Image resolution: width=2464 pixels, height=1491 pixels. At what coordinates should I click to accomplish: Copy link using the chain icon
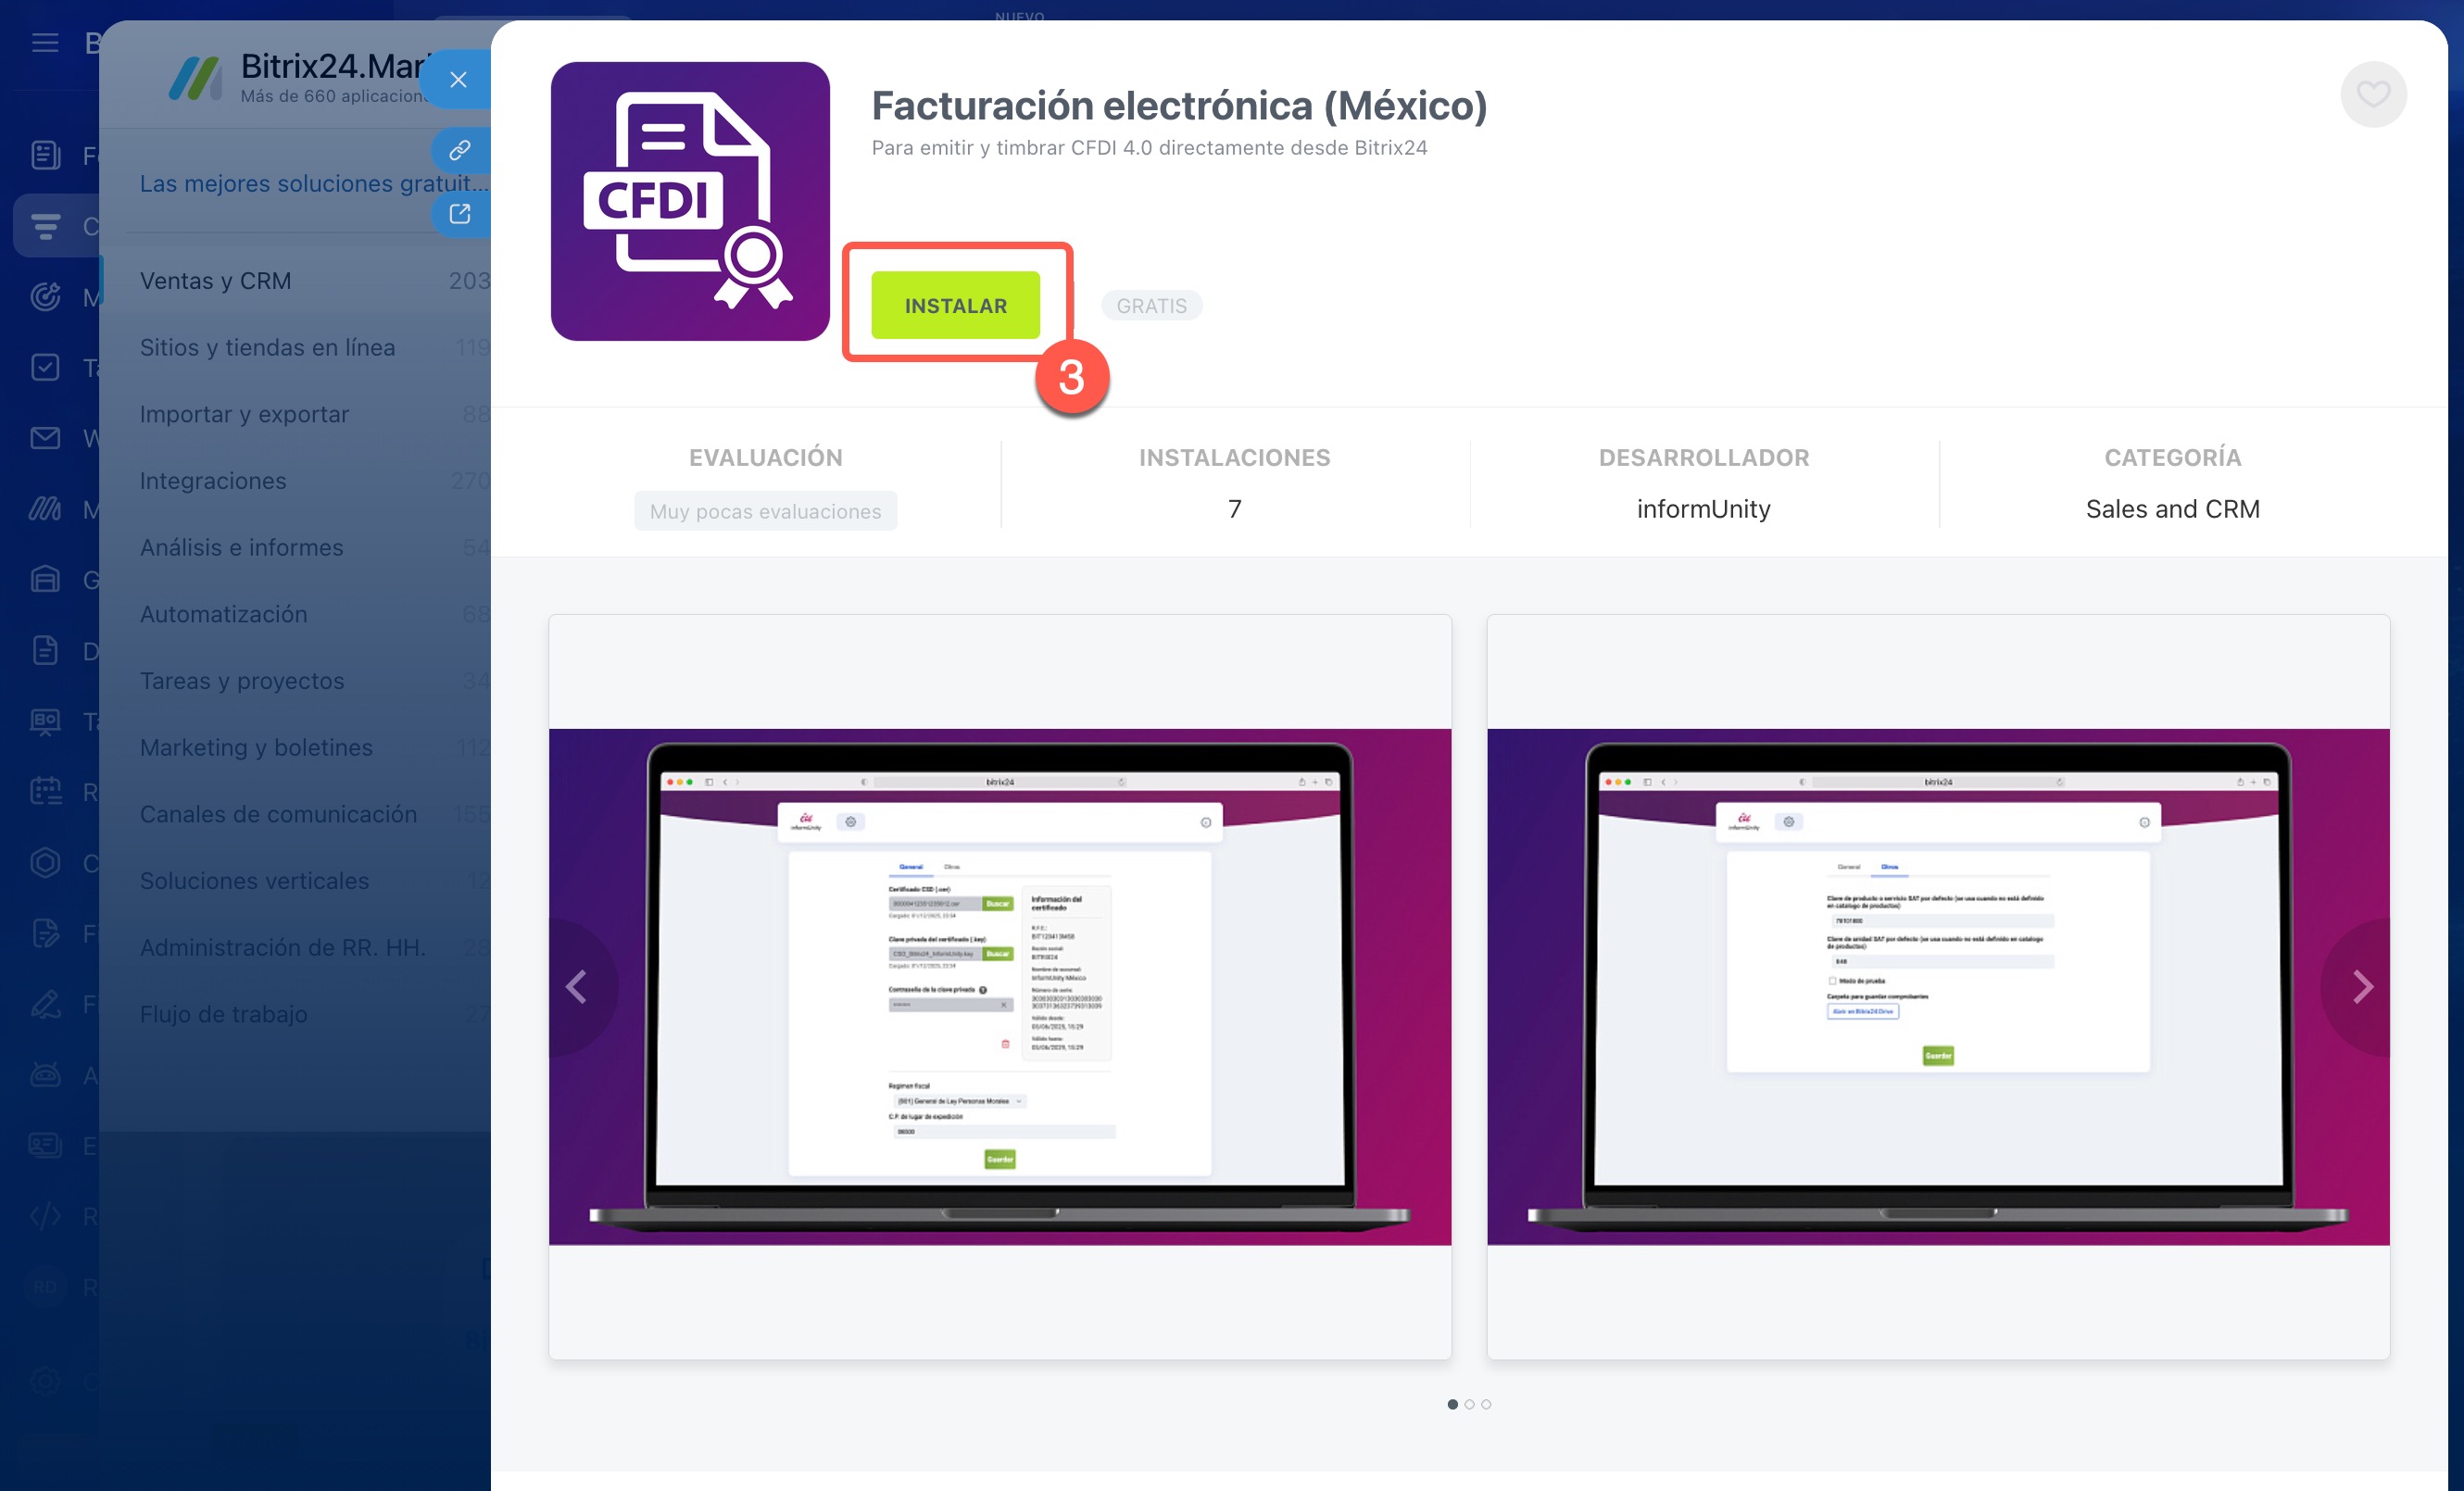pos(460,150)
